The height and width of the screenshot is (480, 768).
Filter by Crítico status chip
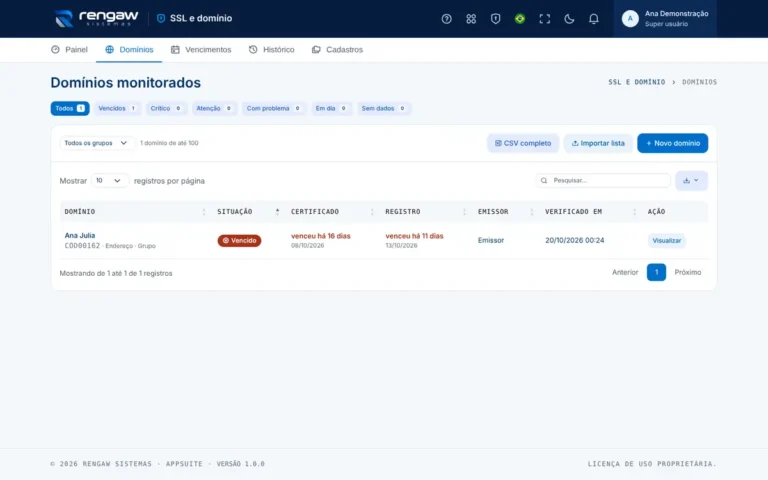click(x=166, y=108)
